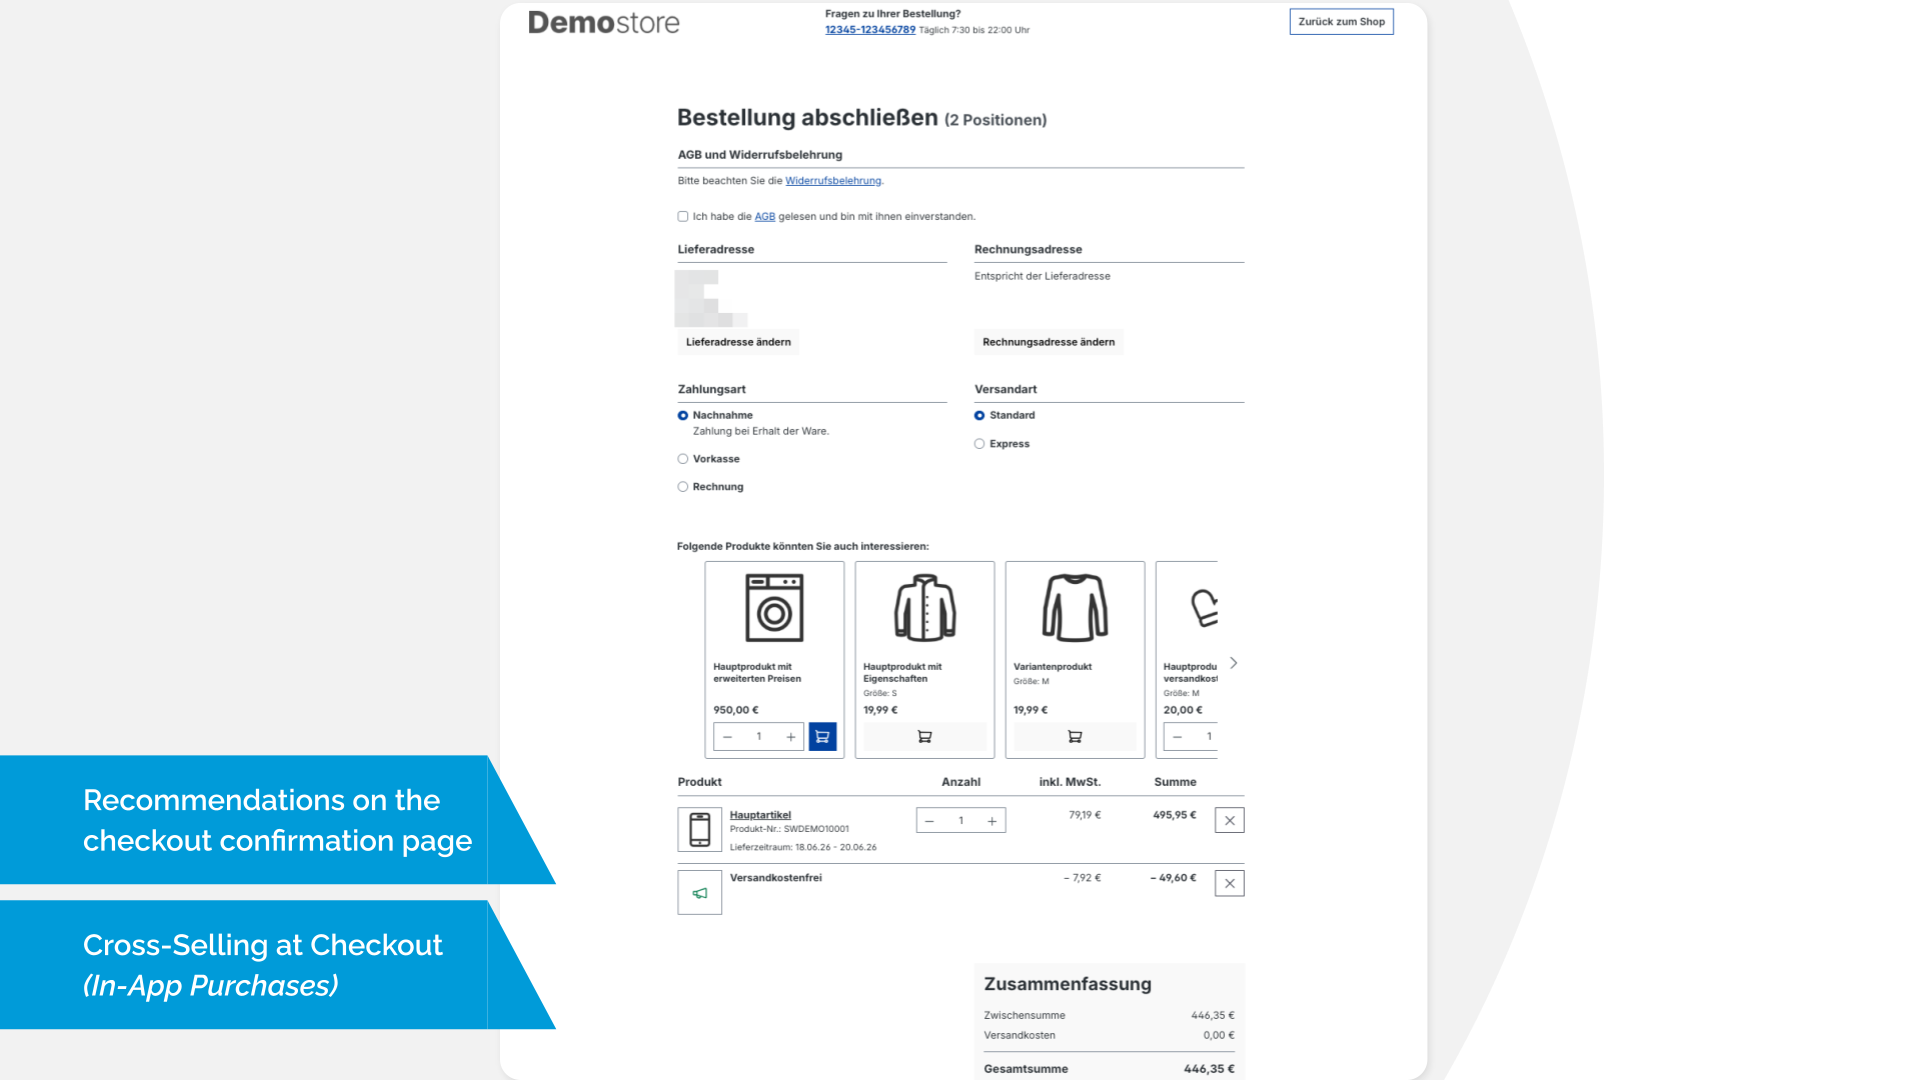The image size is (1920, 1080).
Task: Call support number 12345-123456789
Action: point(870,30)
